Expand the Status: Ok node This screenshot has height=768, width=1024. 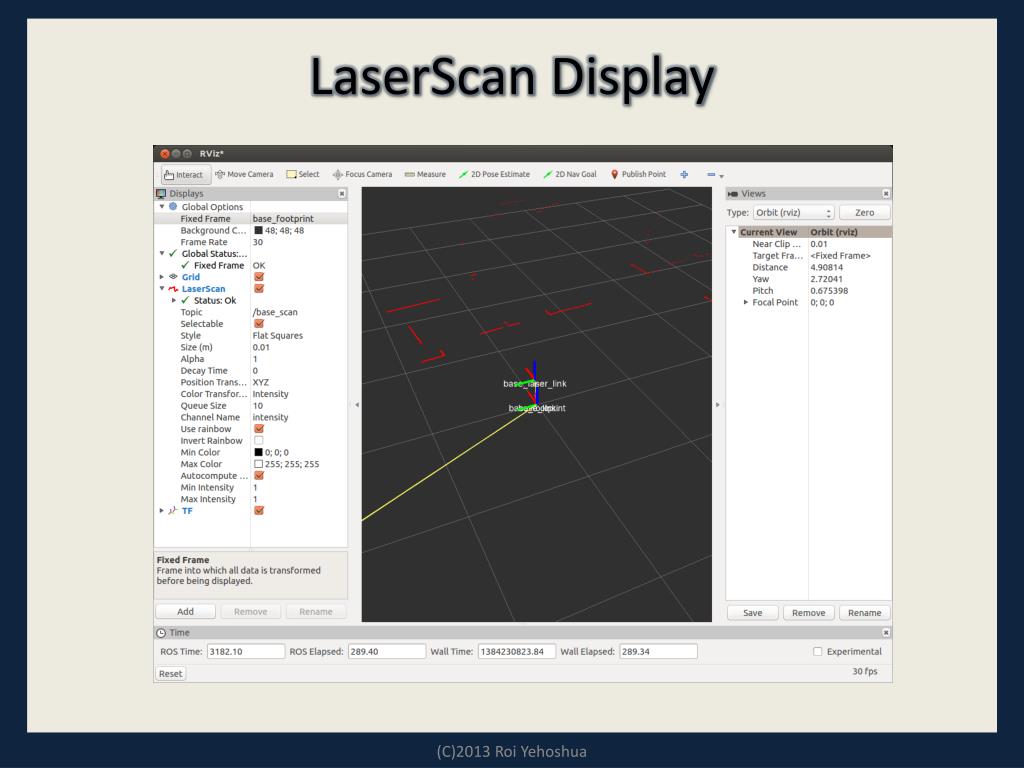(x=174, y=300)
